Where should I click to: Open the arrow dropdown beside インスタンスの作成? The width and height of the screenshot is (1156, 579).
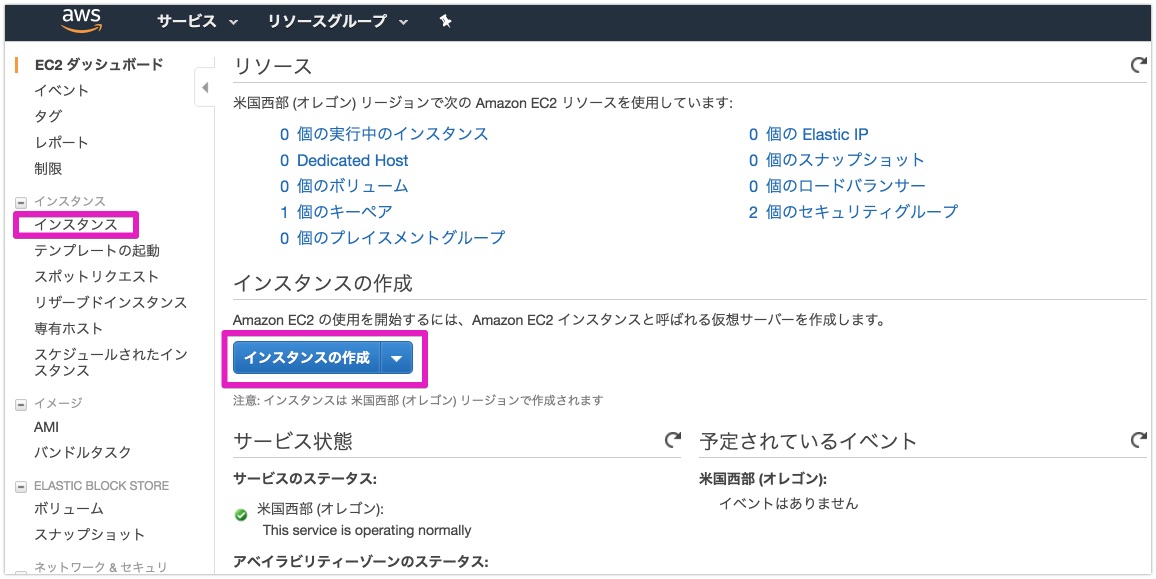tap(397, 358)
